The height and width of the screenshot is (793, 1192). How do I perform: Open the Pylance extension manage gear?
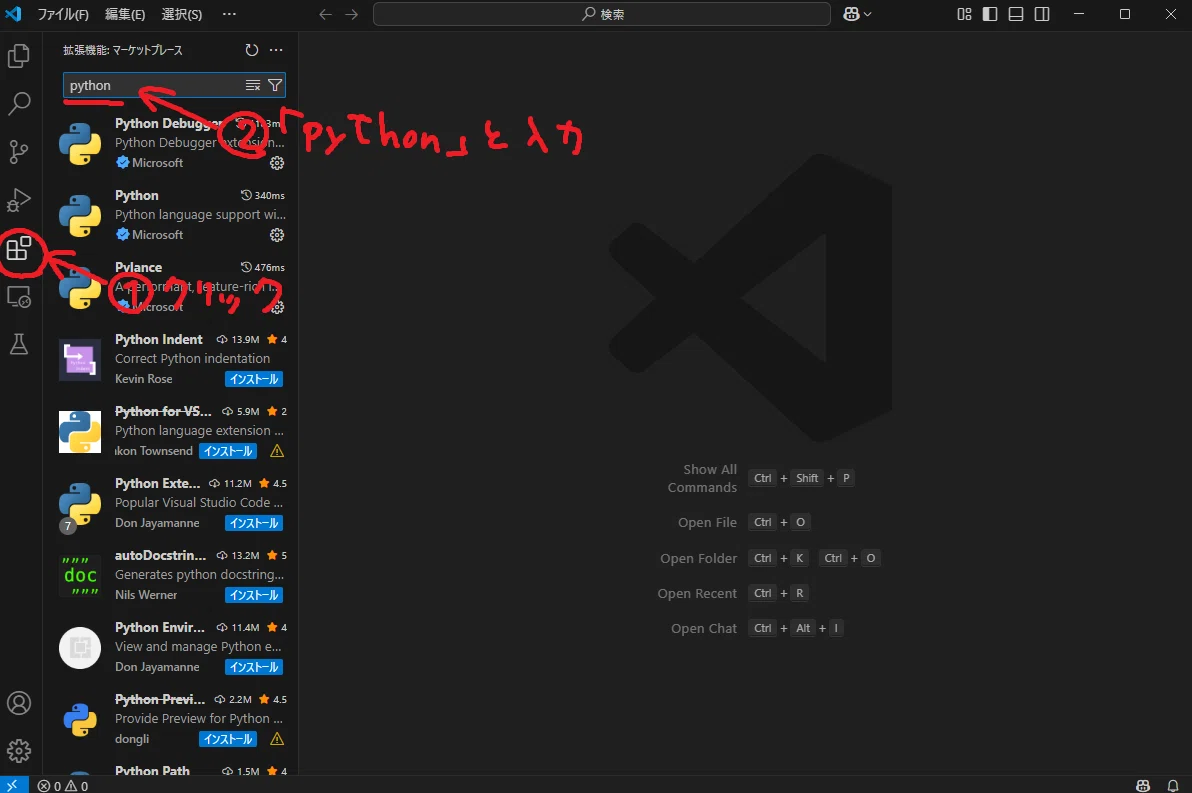pos(277,307)
